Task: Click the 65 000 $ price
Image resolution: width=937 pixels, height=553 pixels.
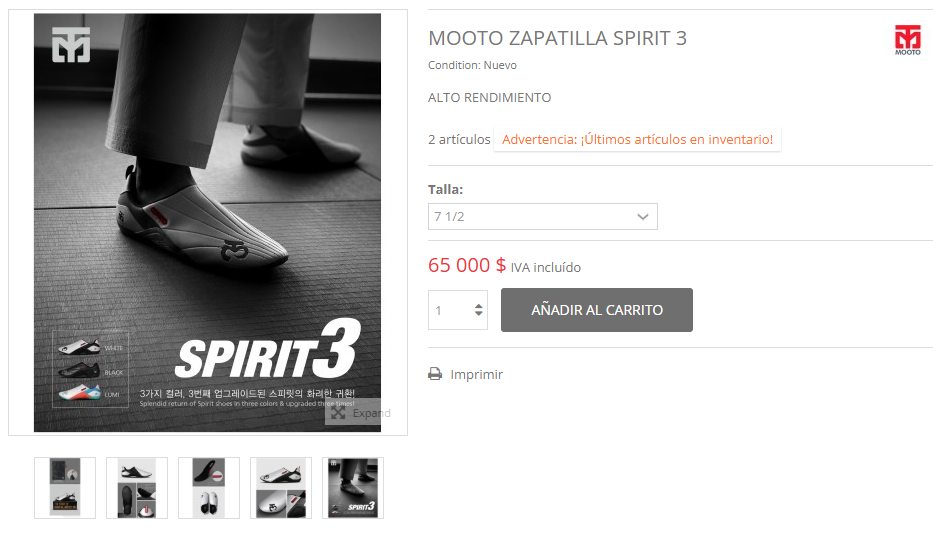Action: click(x=467, y=265)
